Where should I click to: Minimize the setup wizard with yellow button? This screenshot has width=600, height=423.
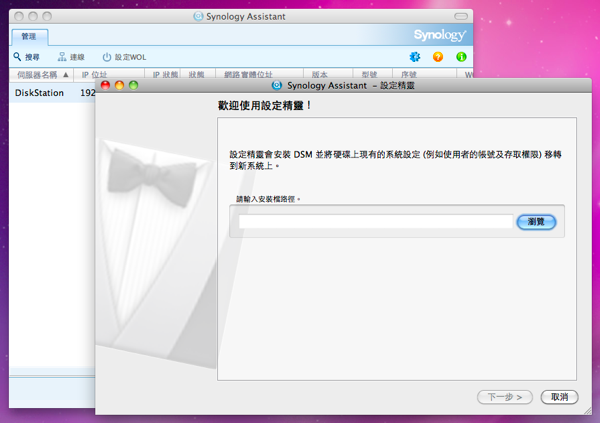pos(119,85)
